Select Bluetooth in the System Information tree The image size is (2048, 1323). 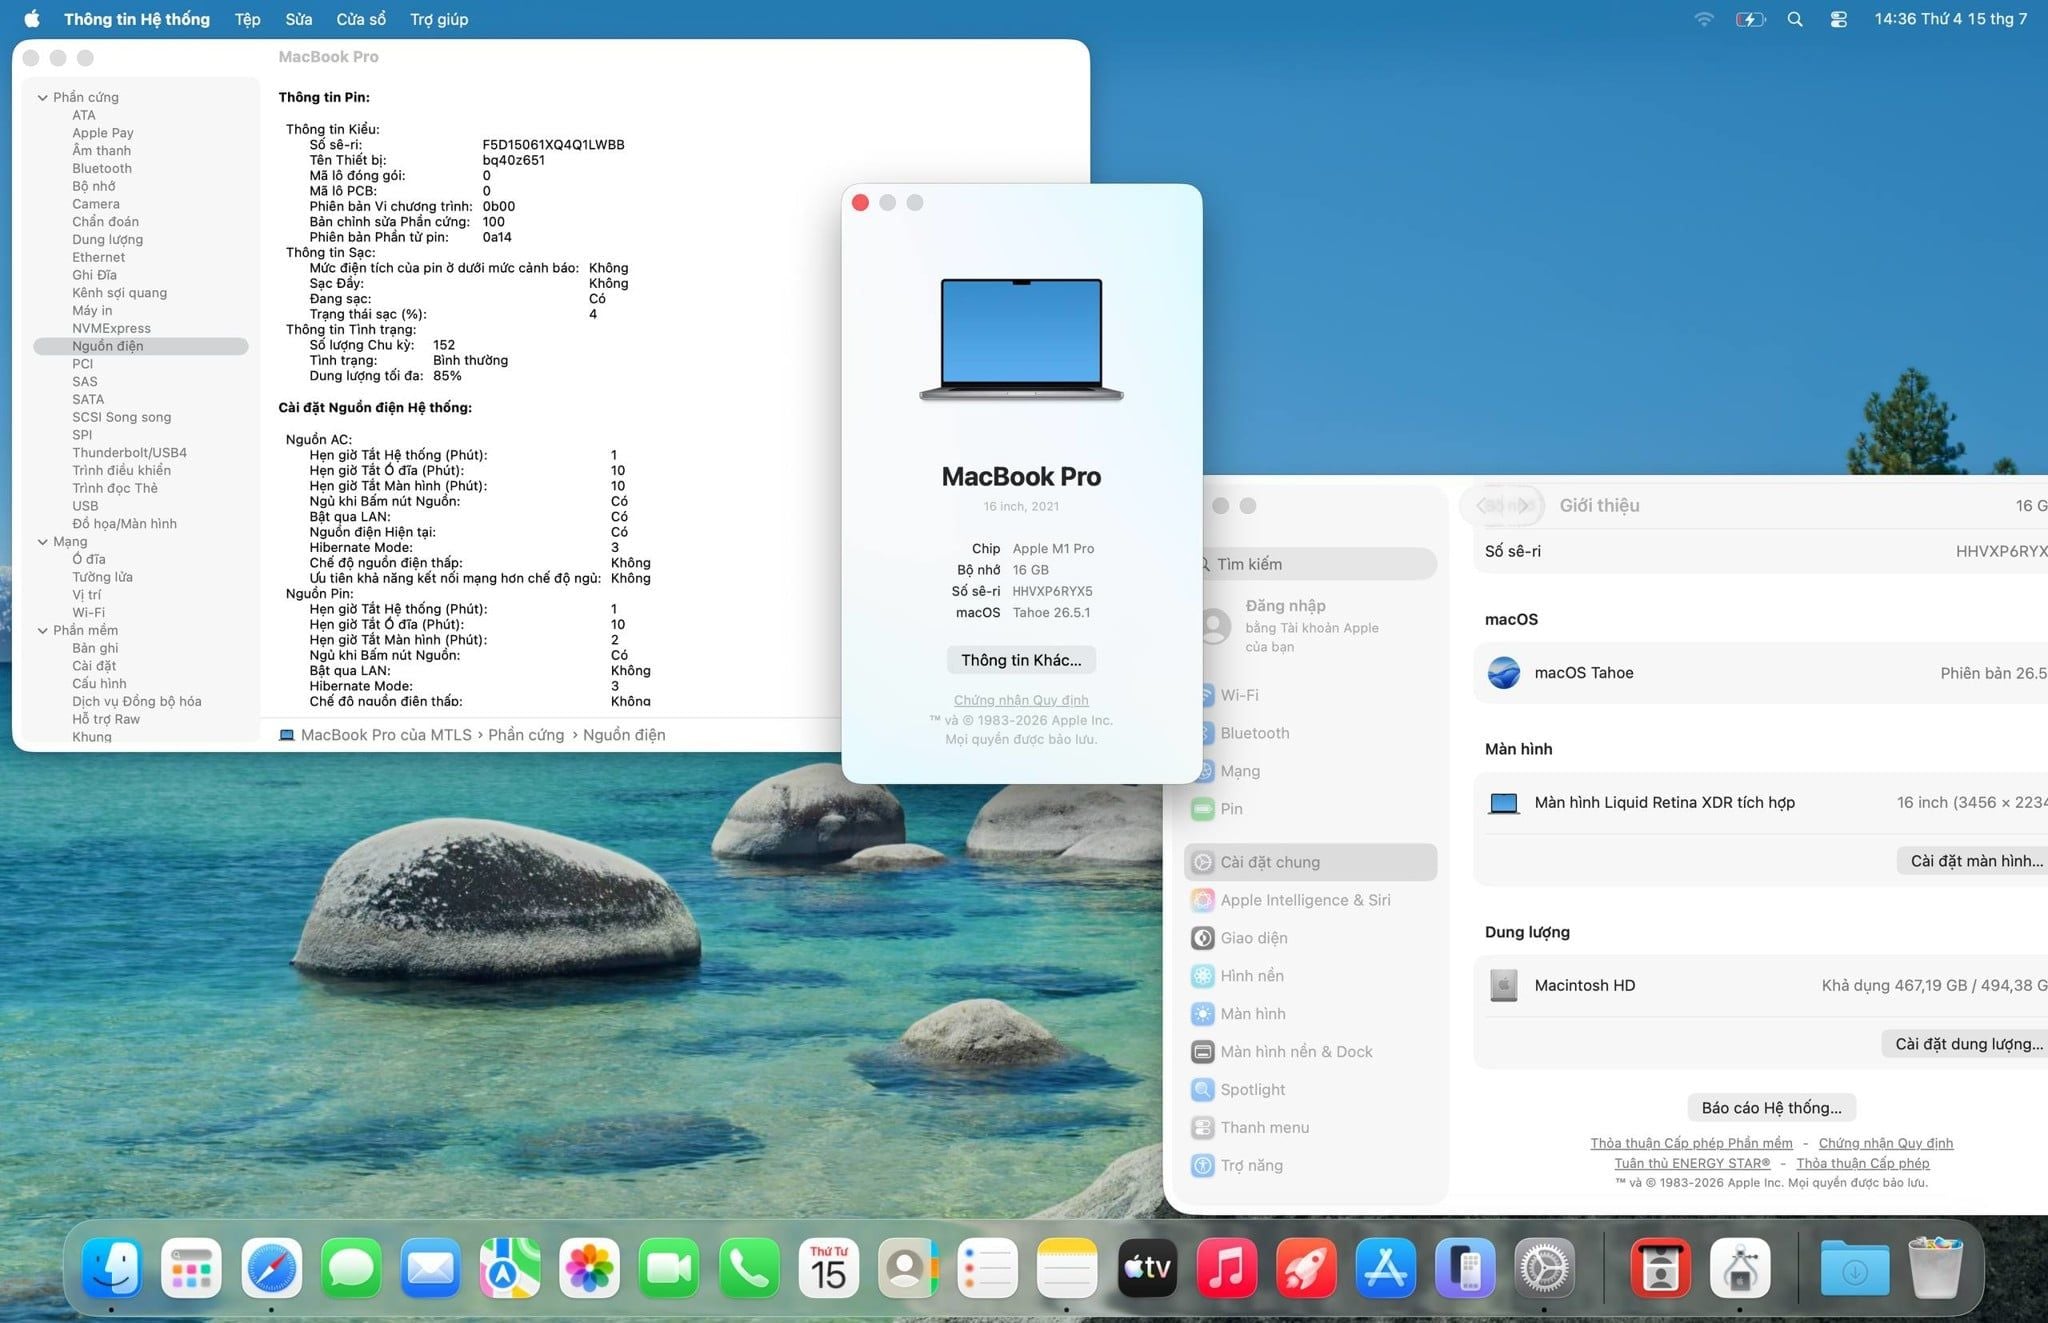(102, 168)
